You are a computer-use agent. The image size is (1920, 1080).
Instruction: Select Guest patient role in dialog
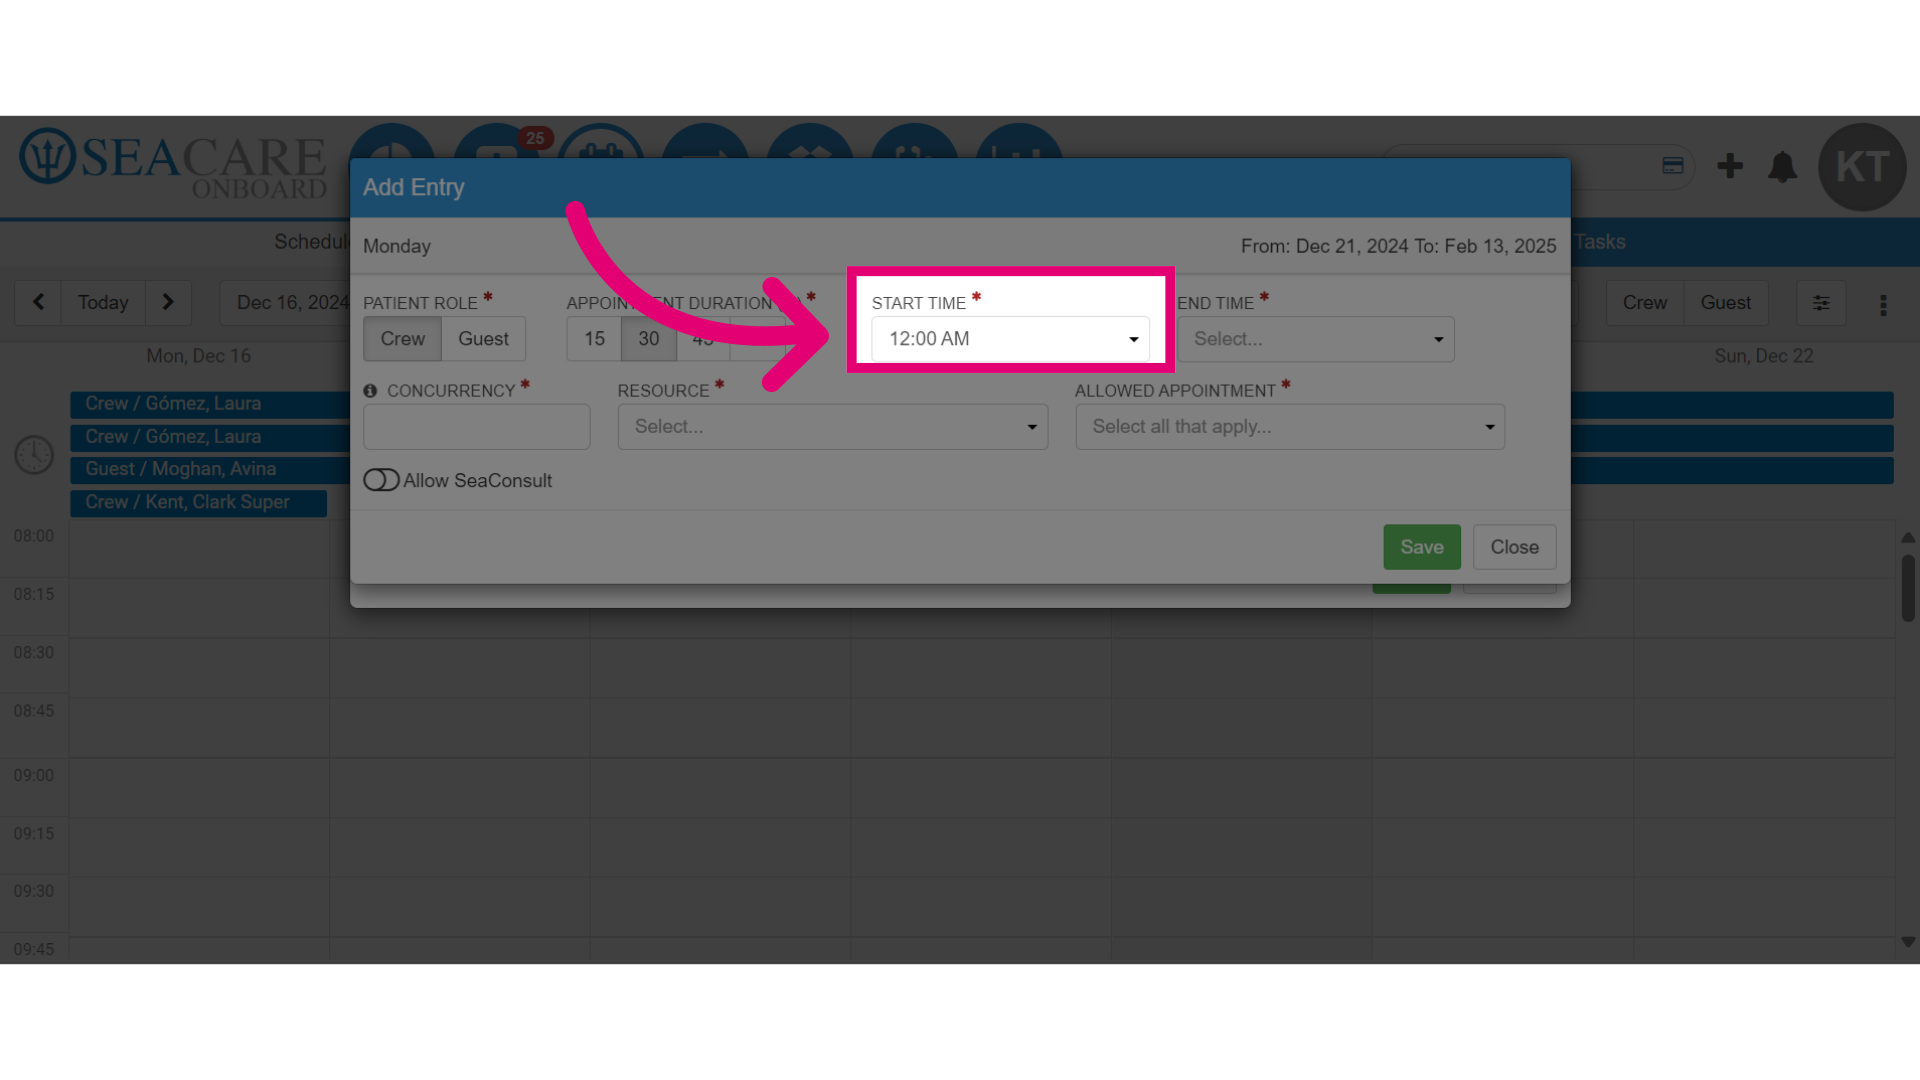(x=483, y=339)
